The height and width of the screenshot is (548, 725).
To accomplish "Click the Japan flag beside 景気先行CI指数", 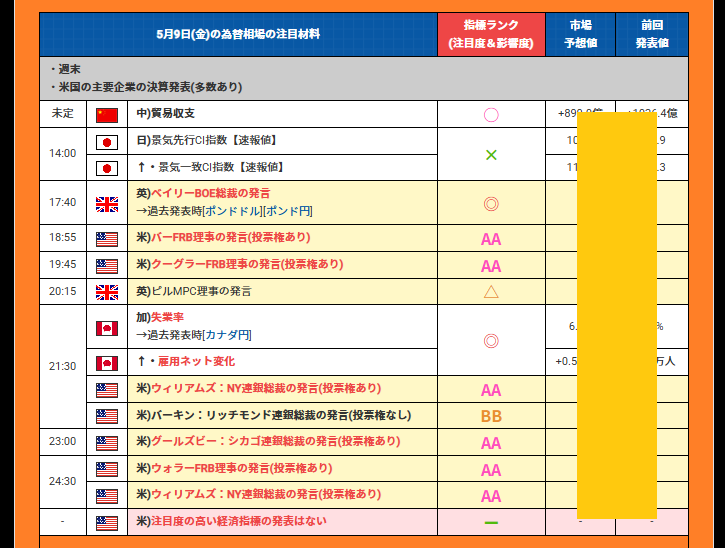I will (107, 142).
